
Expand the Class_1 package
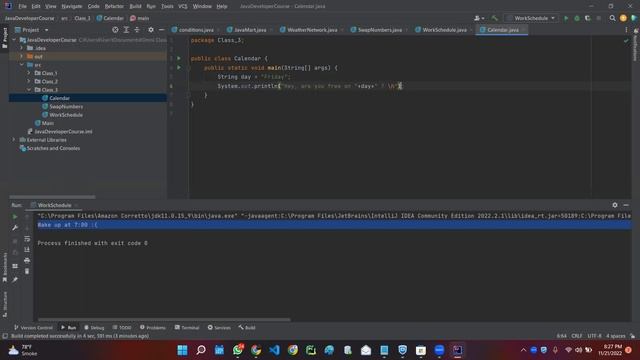(x=29, y=73)
